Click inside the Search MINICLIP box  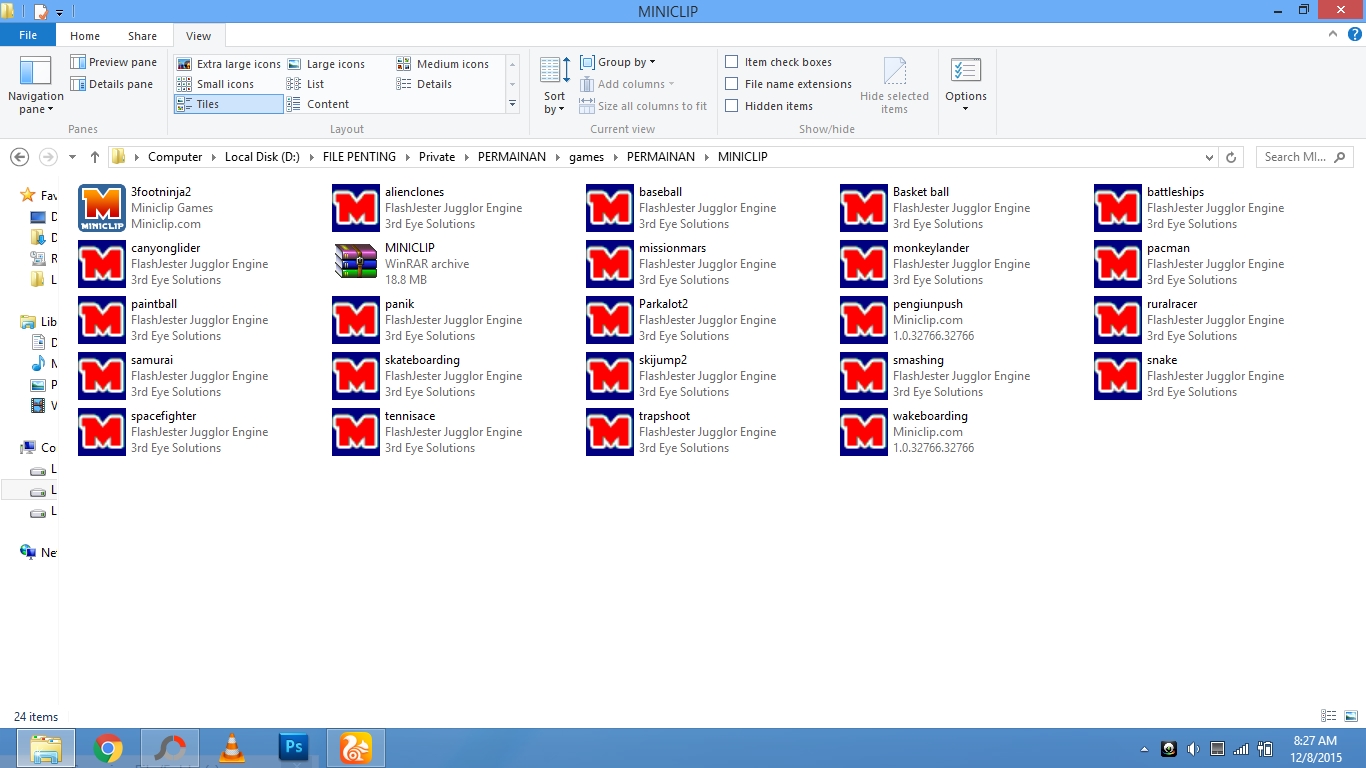[1295, 157]
